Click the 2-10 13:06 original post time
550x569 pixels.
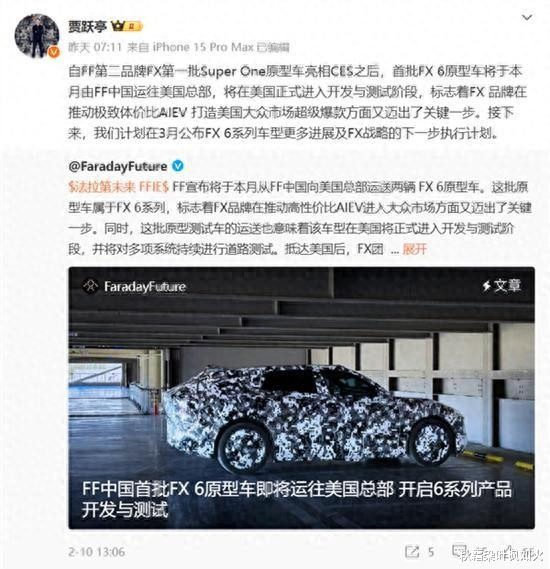pyautogui.click(x=97, y=552)
